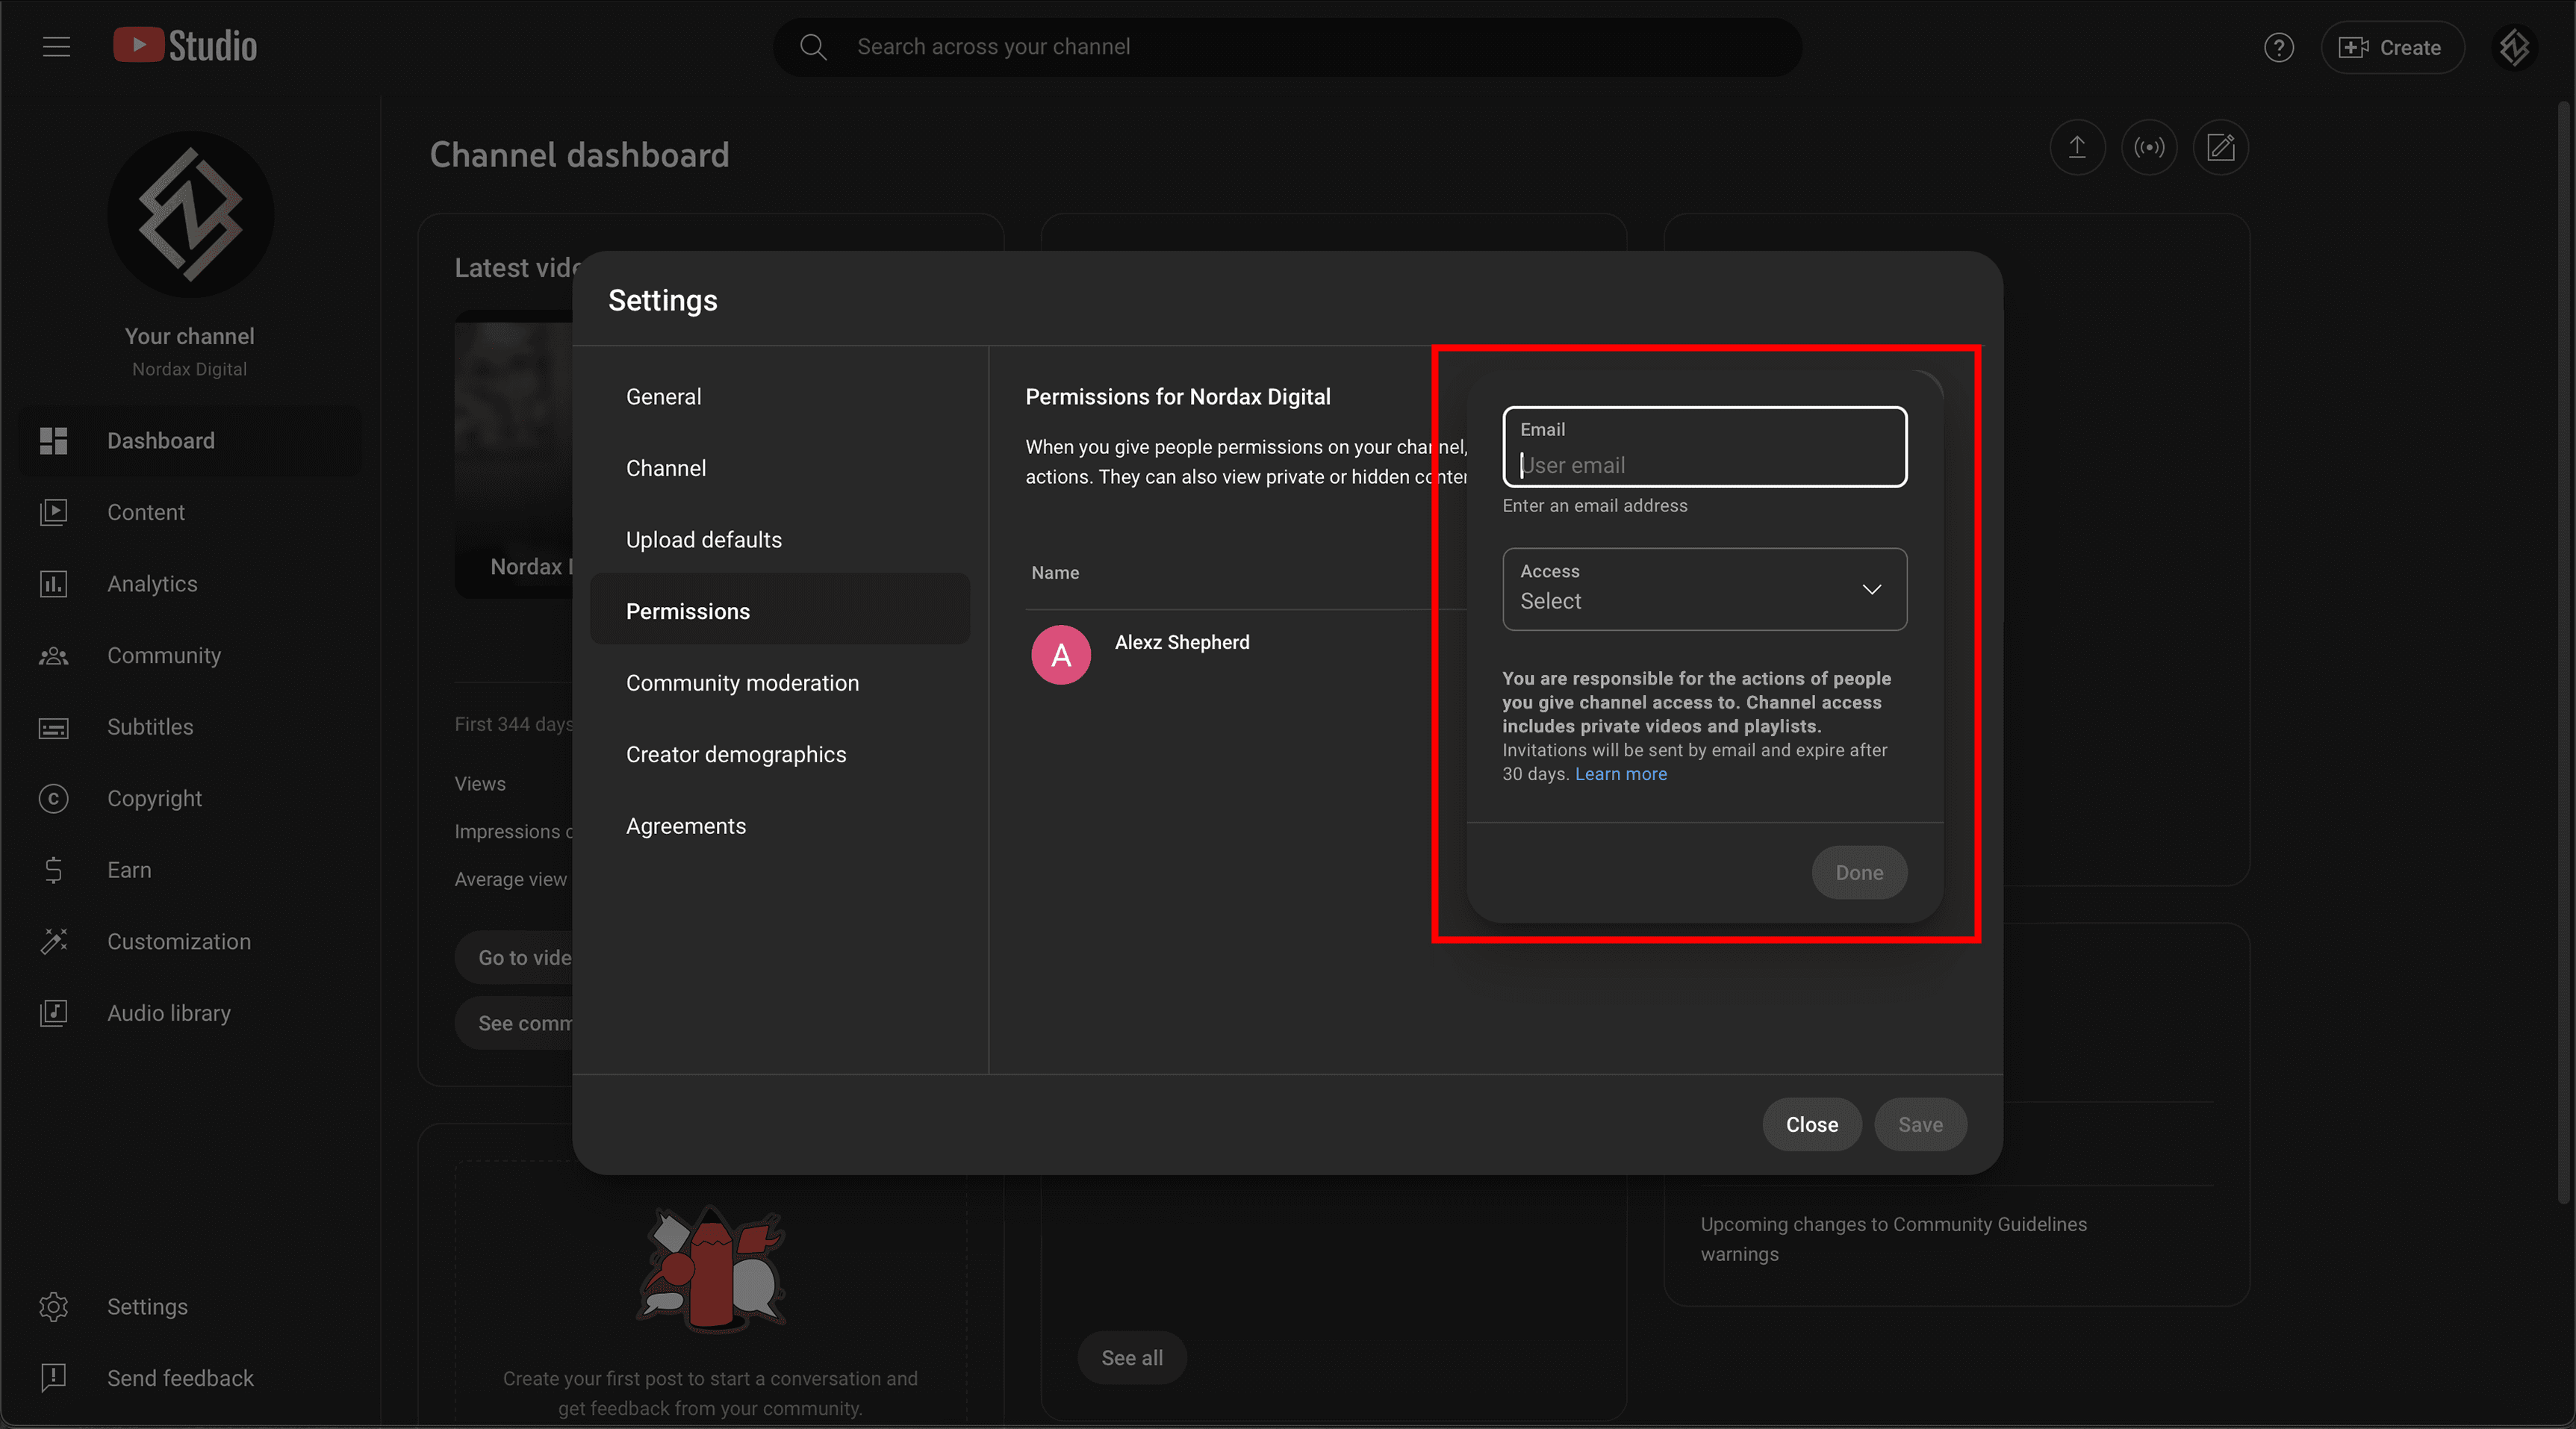Click the Help question mark icon
The width and height of the screenshot is (2576, 1429).
click(x=2278, y=47)
